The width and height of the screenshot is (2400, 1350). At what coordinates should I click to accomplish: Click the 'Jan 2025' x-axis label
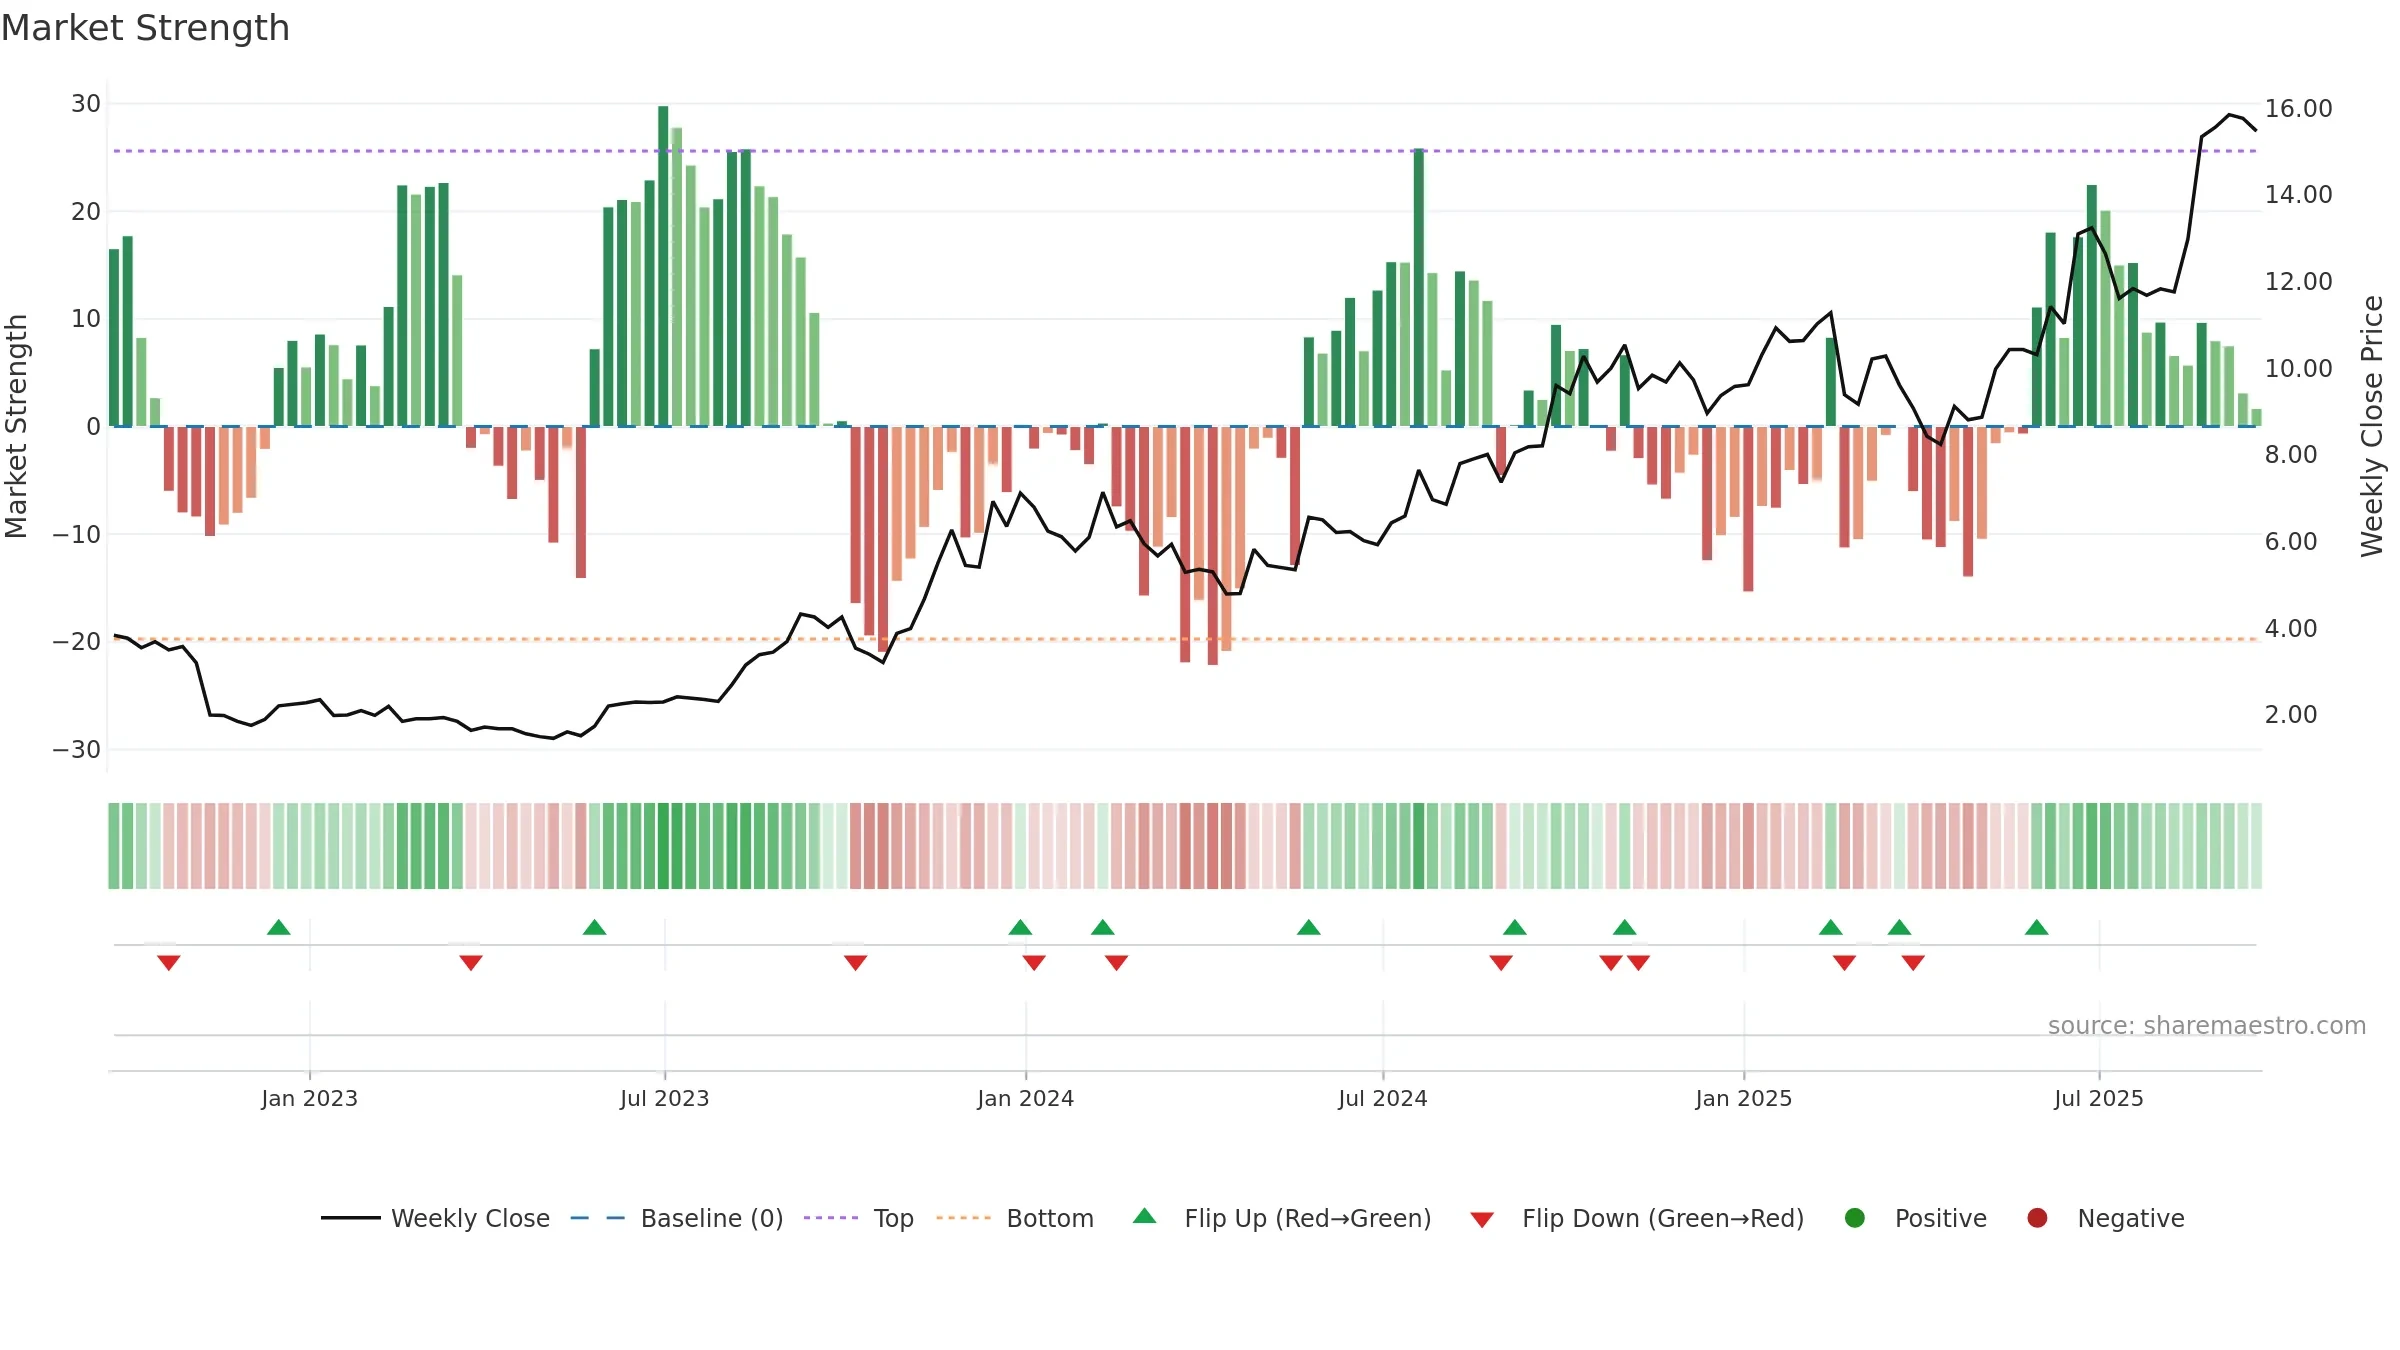pos(1744,1098)
